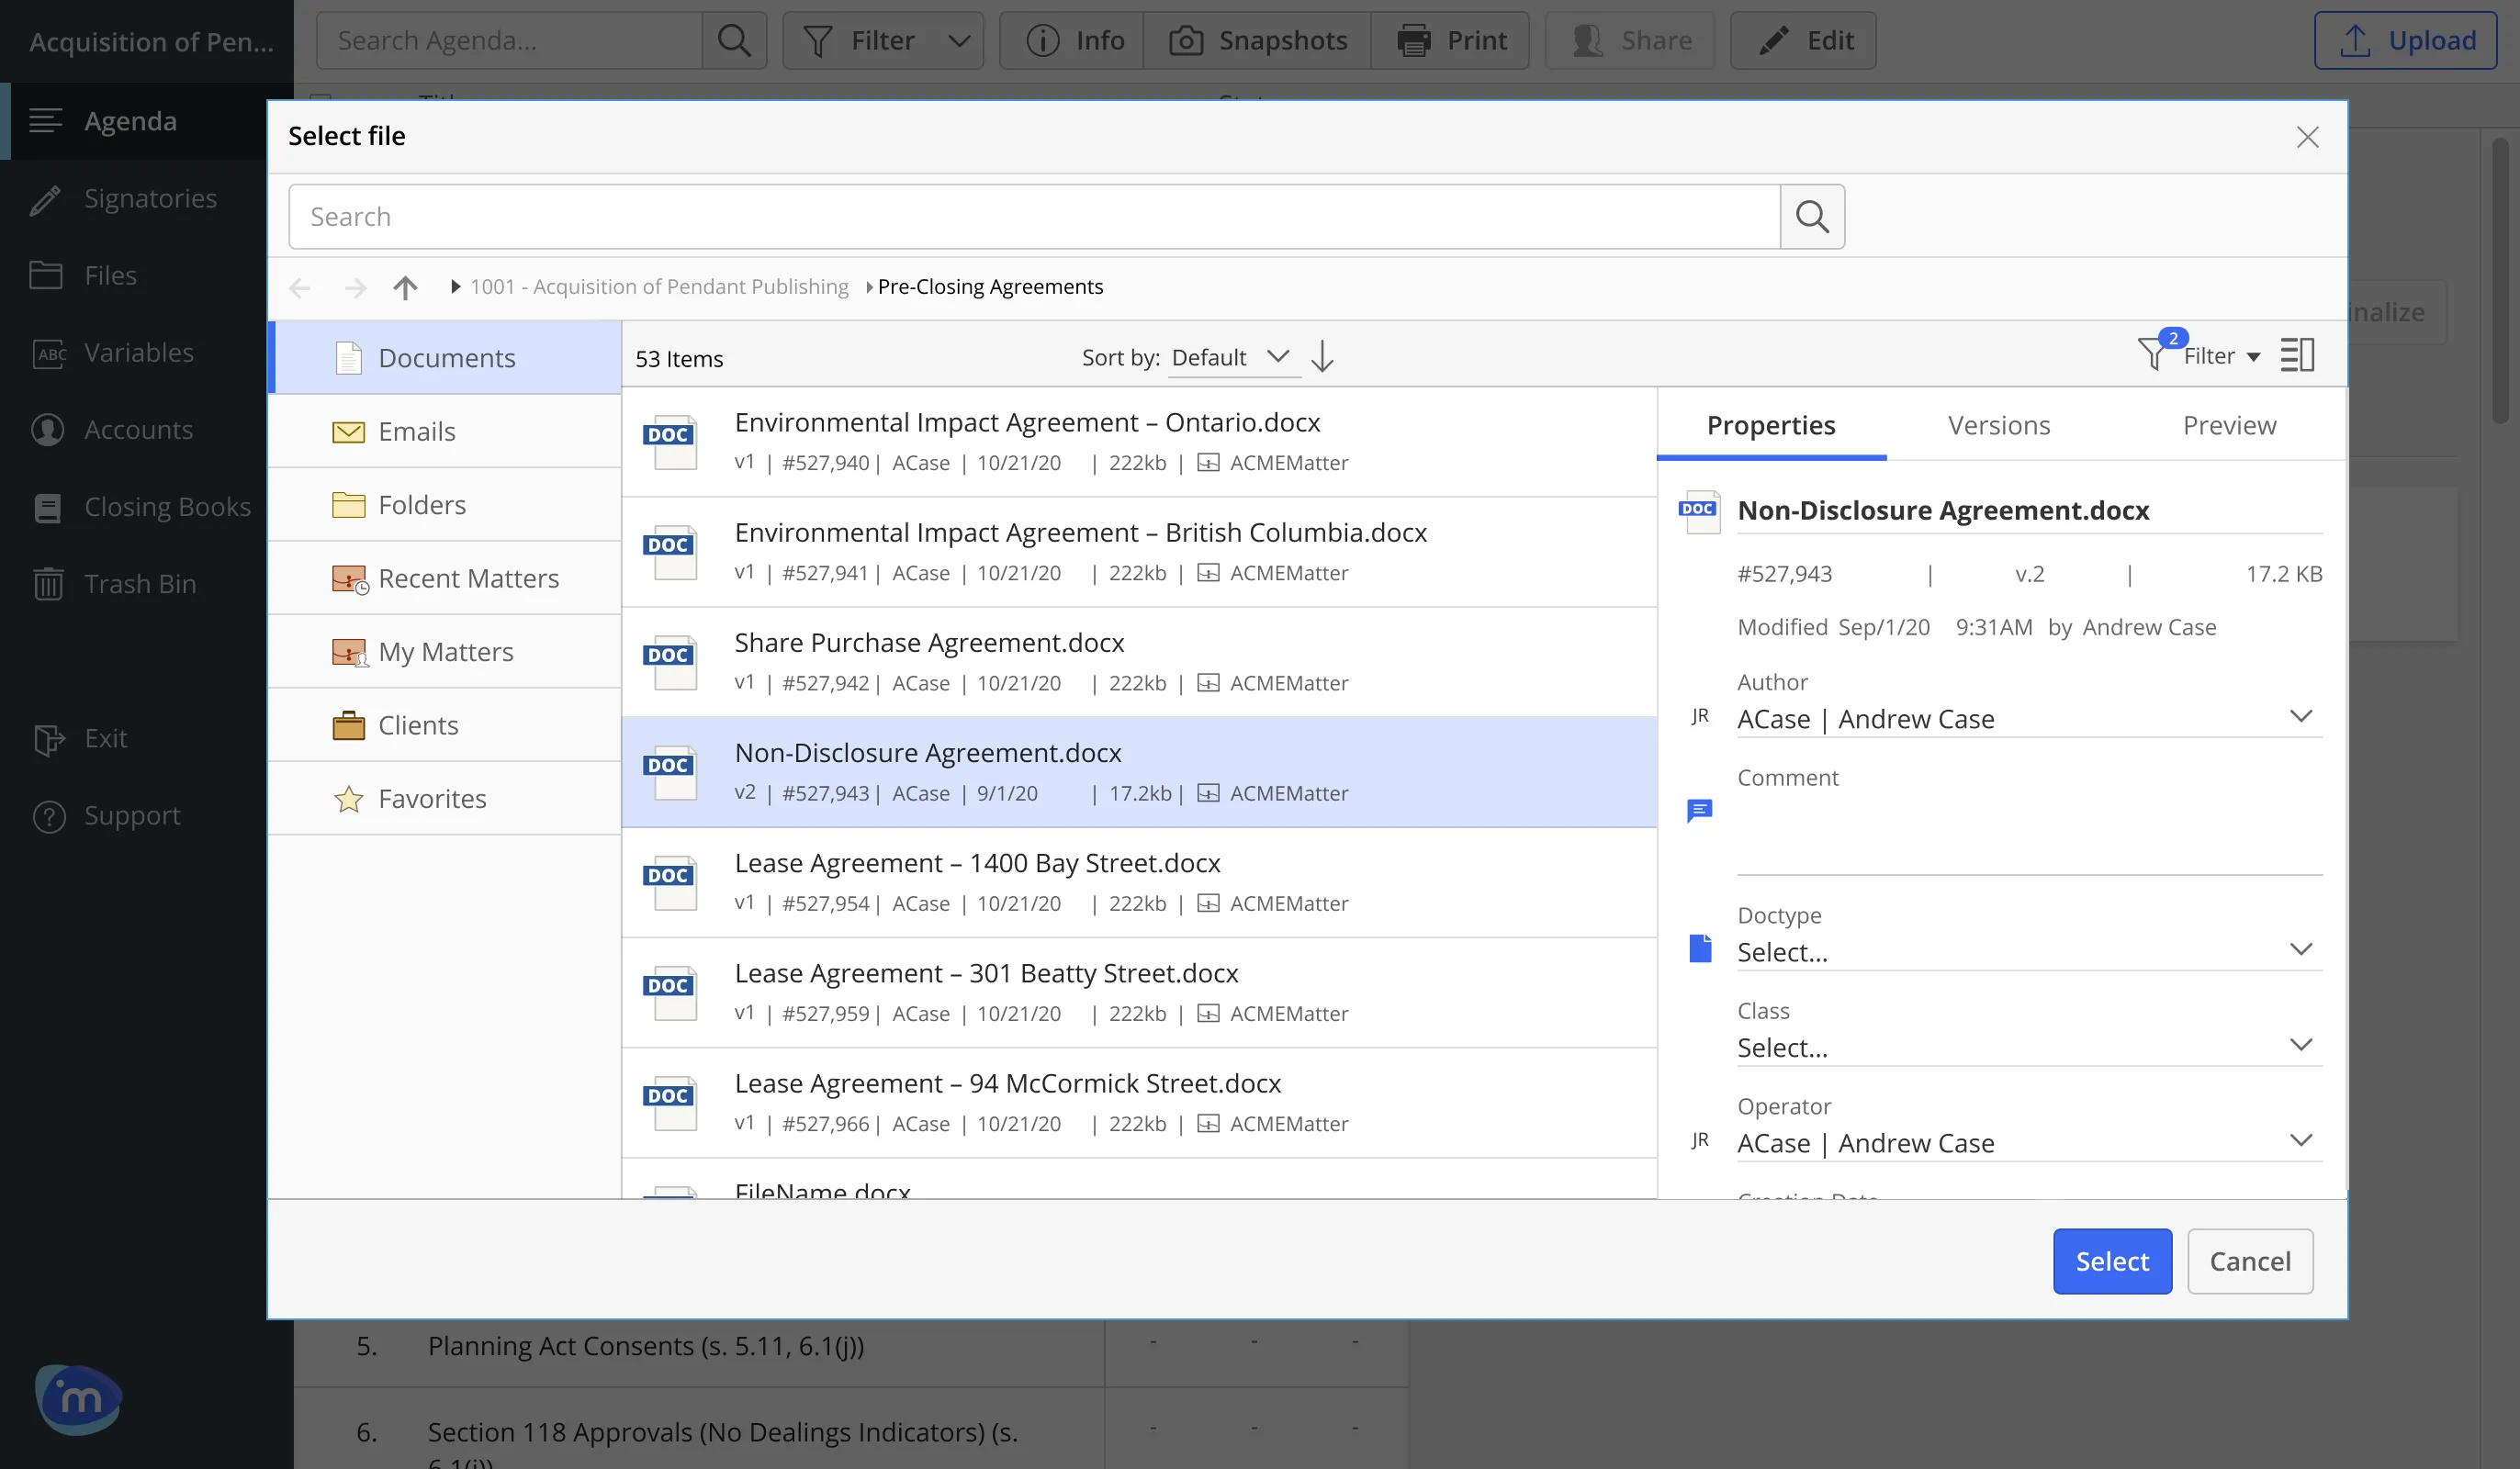Click DOC icon of Share Purchase Agreement.docx

coord(669,662)
